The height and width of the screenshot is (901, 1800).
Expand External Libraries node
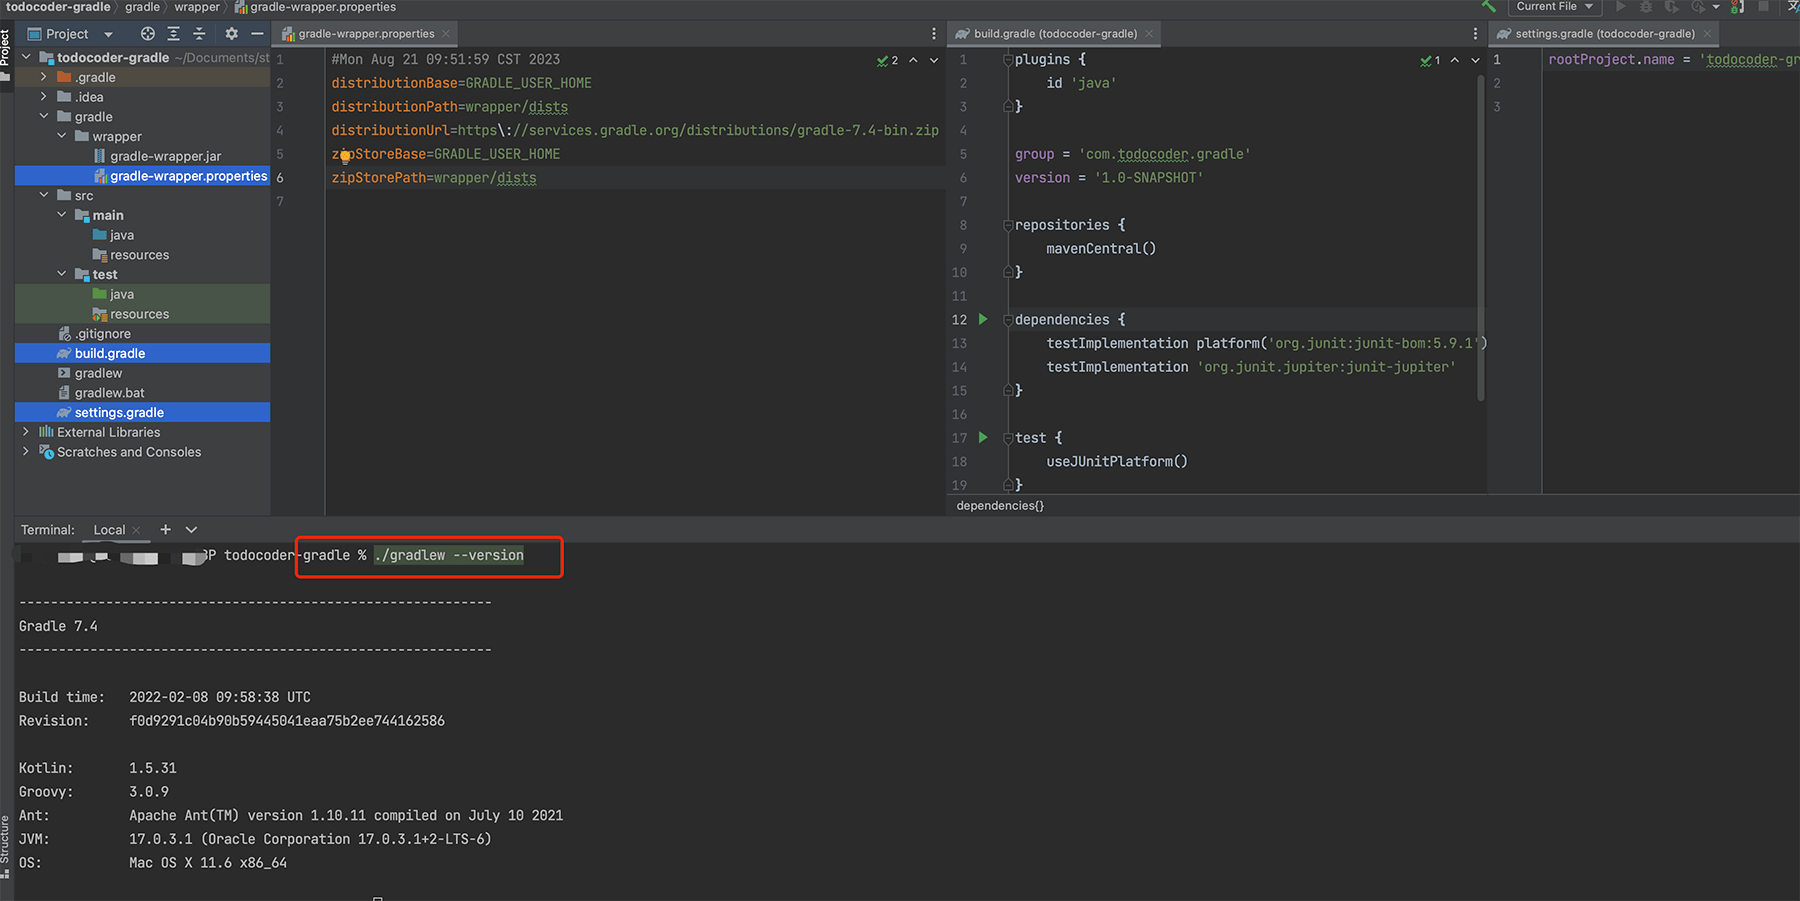(26, 432)
